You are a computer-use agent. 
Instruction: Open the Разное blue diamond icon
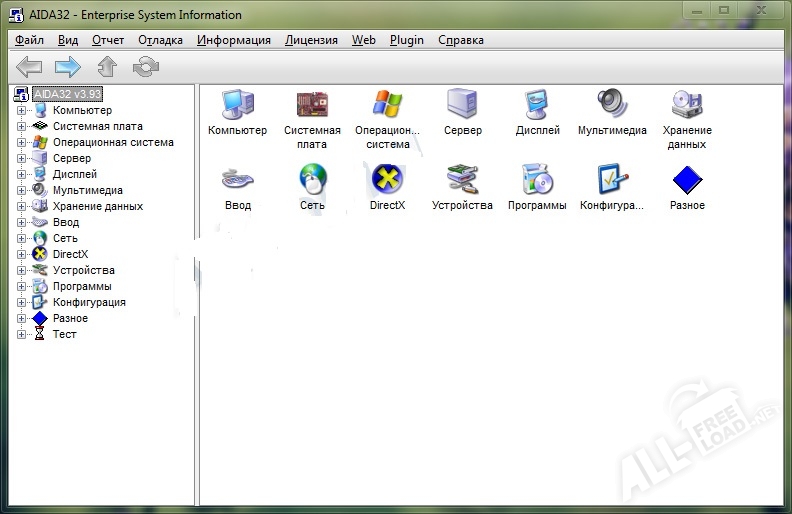(x=687, y=180)
